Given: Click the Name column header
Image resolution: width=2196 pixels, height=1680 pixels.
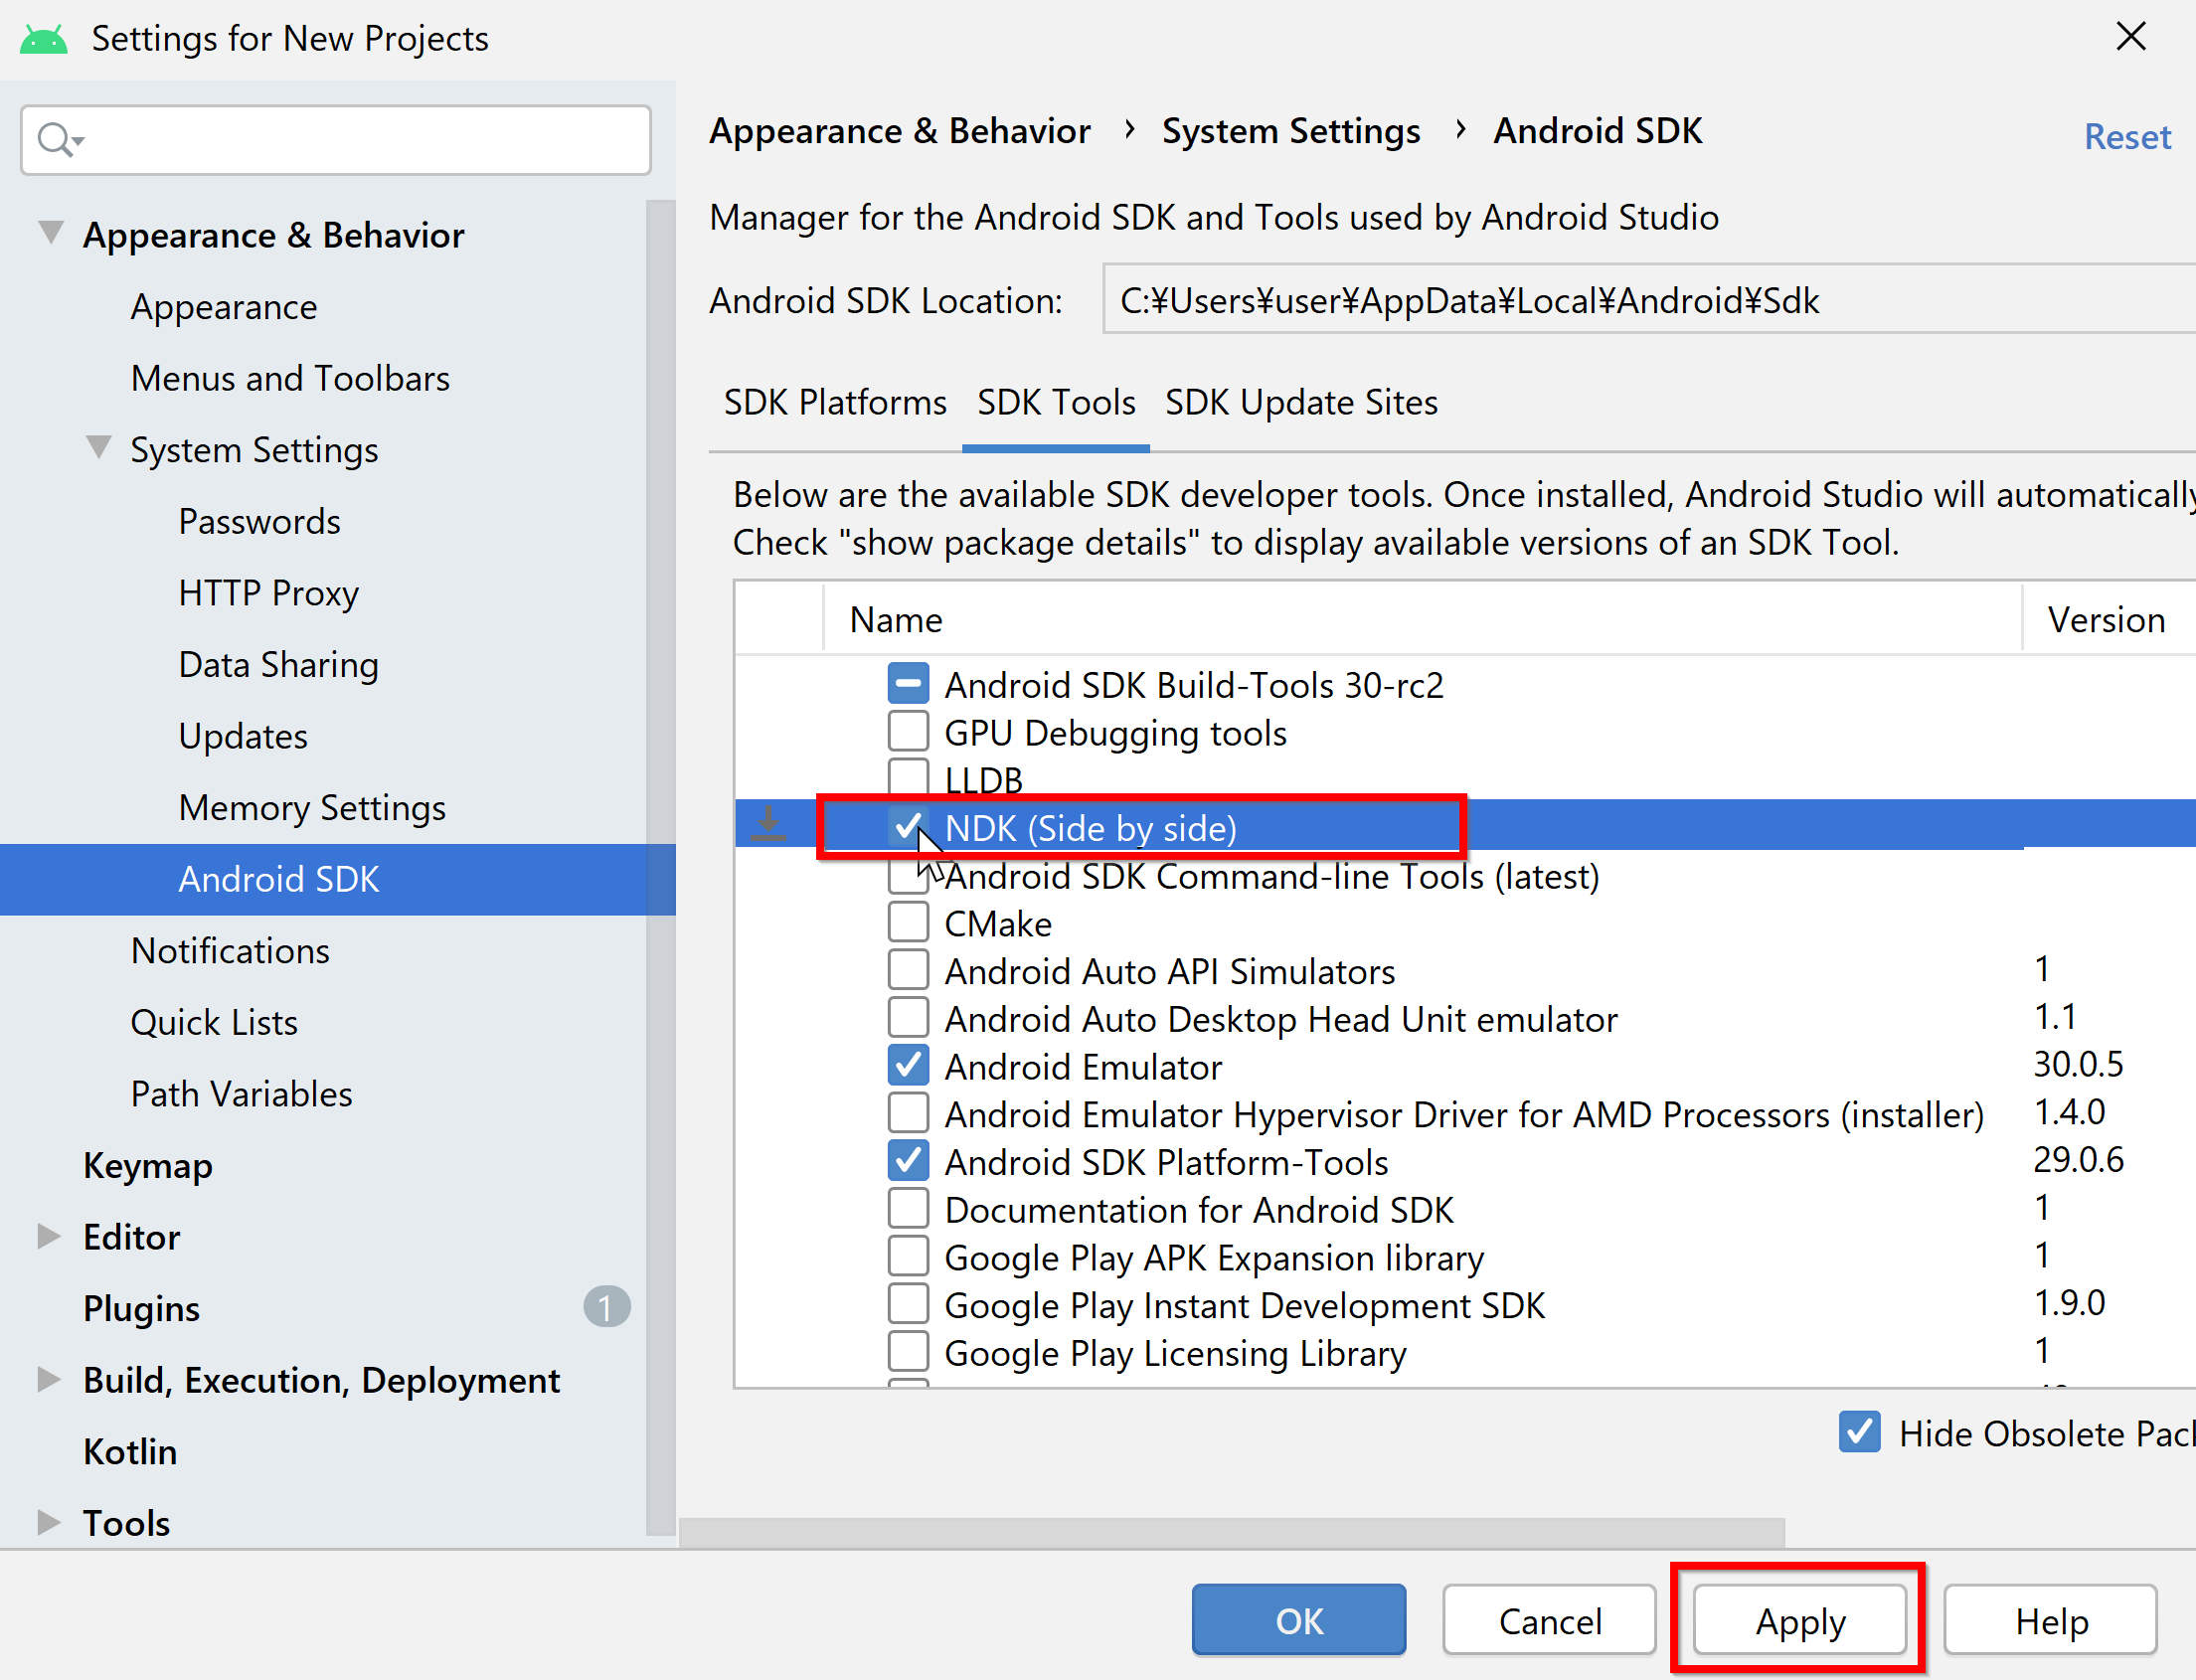Looking at the screenshot, I should (x=1422, y=619).
